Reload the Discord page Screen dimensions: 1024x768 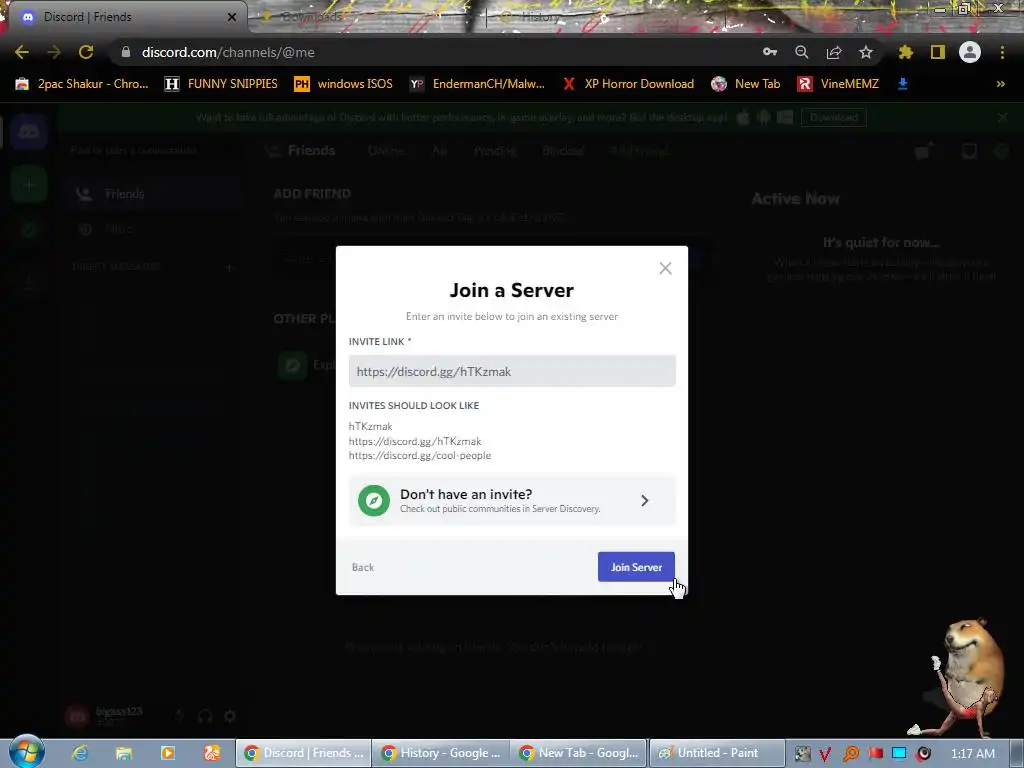pyautogui.click(x=86, y=52)
